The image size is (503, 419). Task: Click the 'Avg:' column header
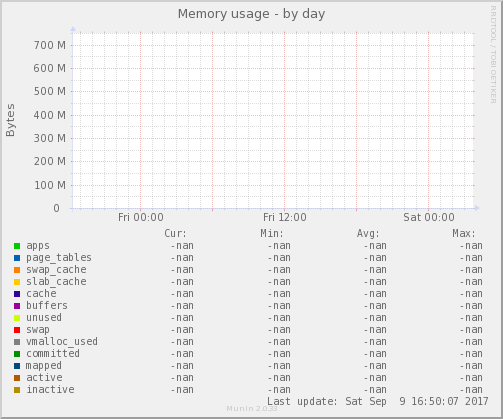click(368, 233)
